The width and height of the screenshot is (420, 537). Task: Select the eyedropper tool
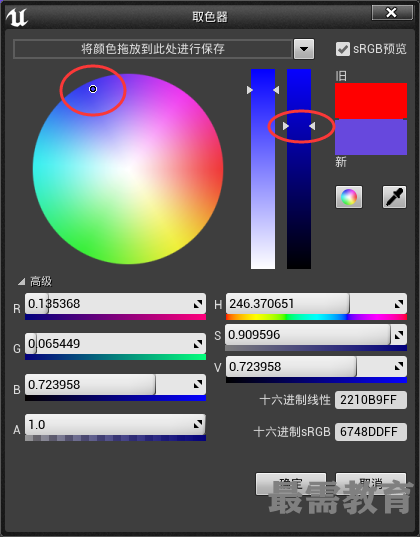(394, 197)
